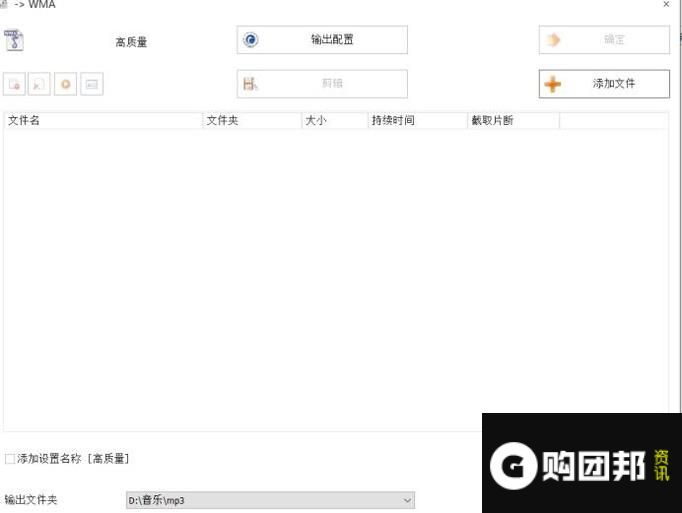
Task: Enable 添加设置名称 [高质量] checkbox
Action: tap(10, 459)
